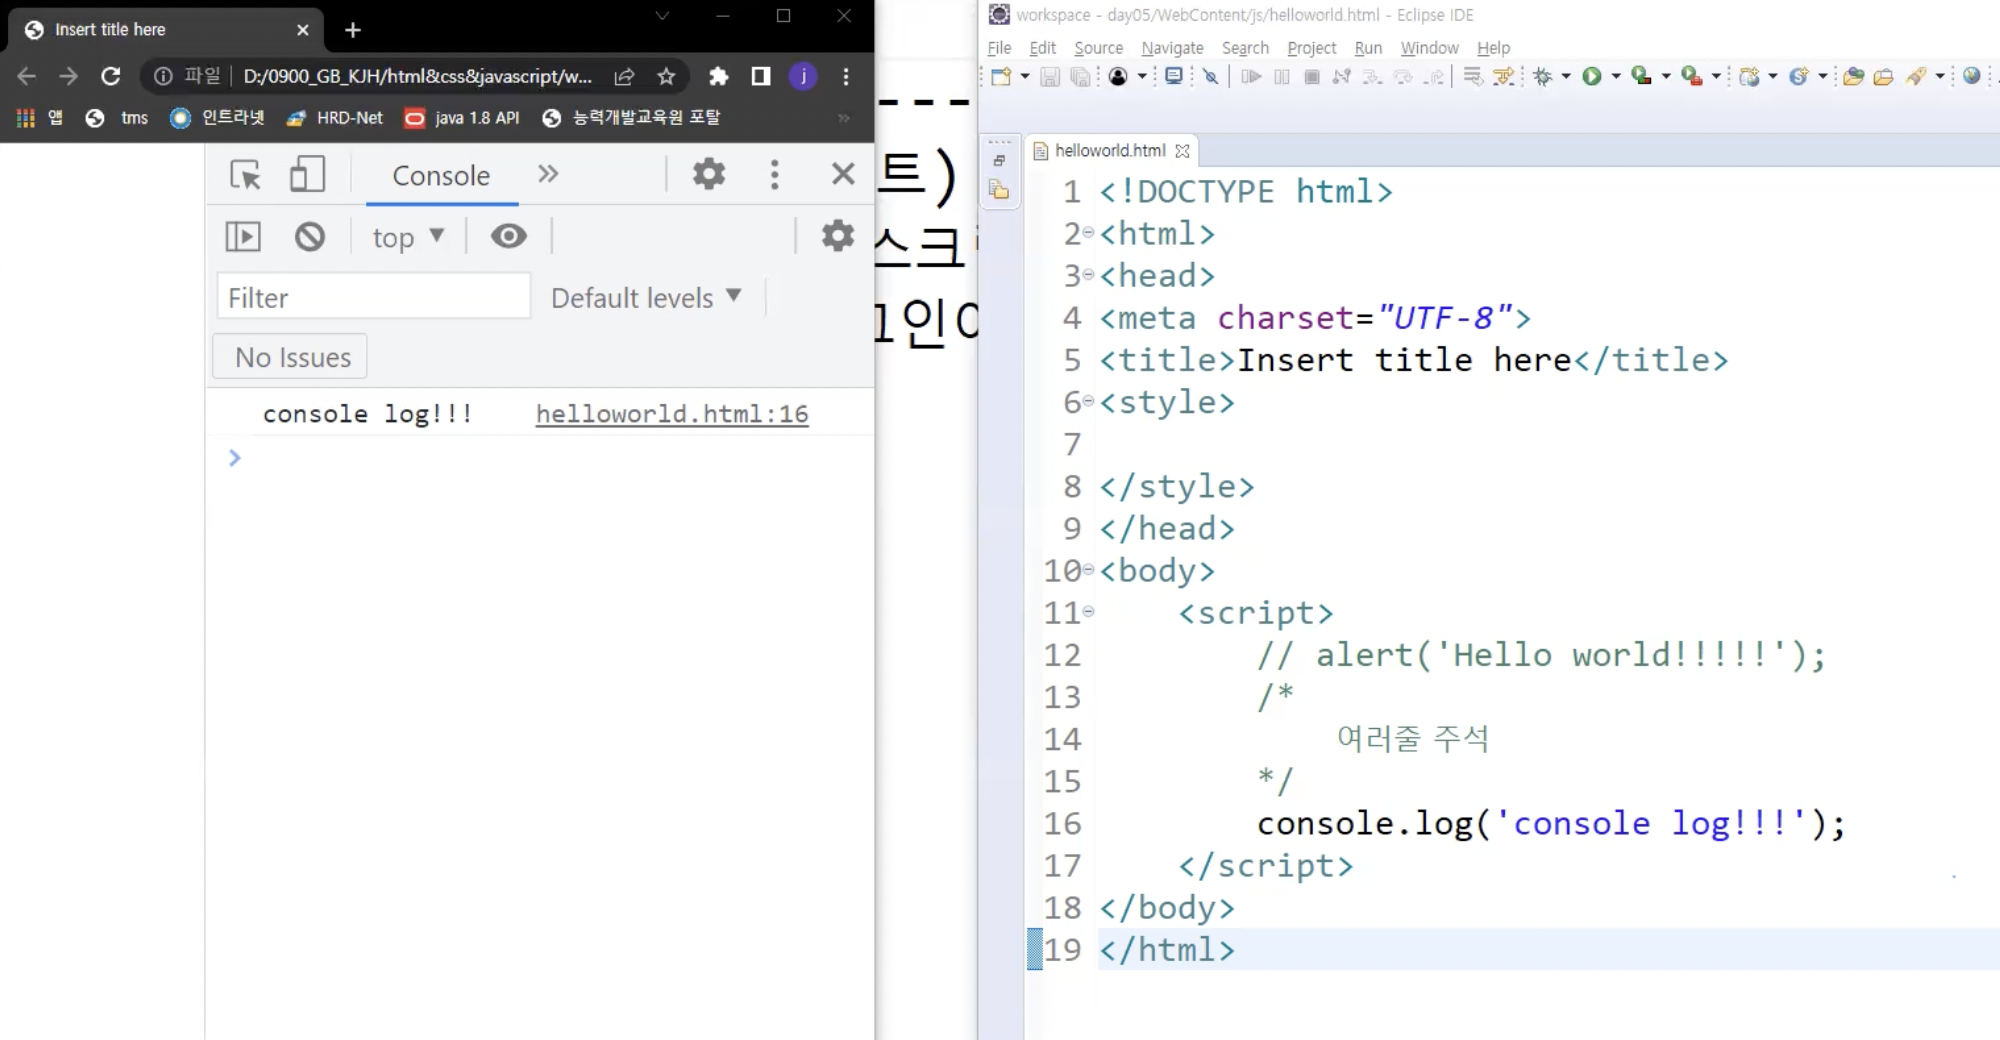2000x1040 pixels.
Task: Click the Clear console icon
Action: pyautogui.click(x=310, y=237)
